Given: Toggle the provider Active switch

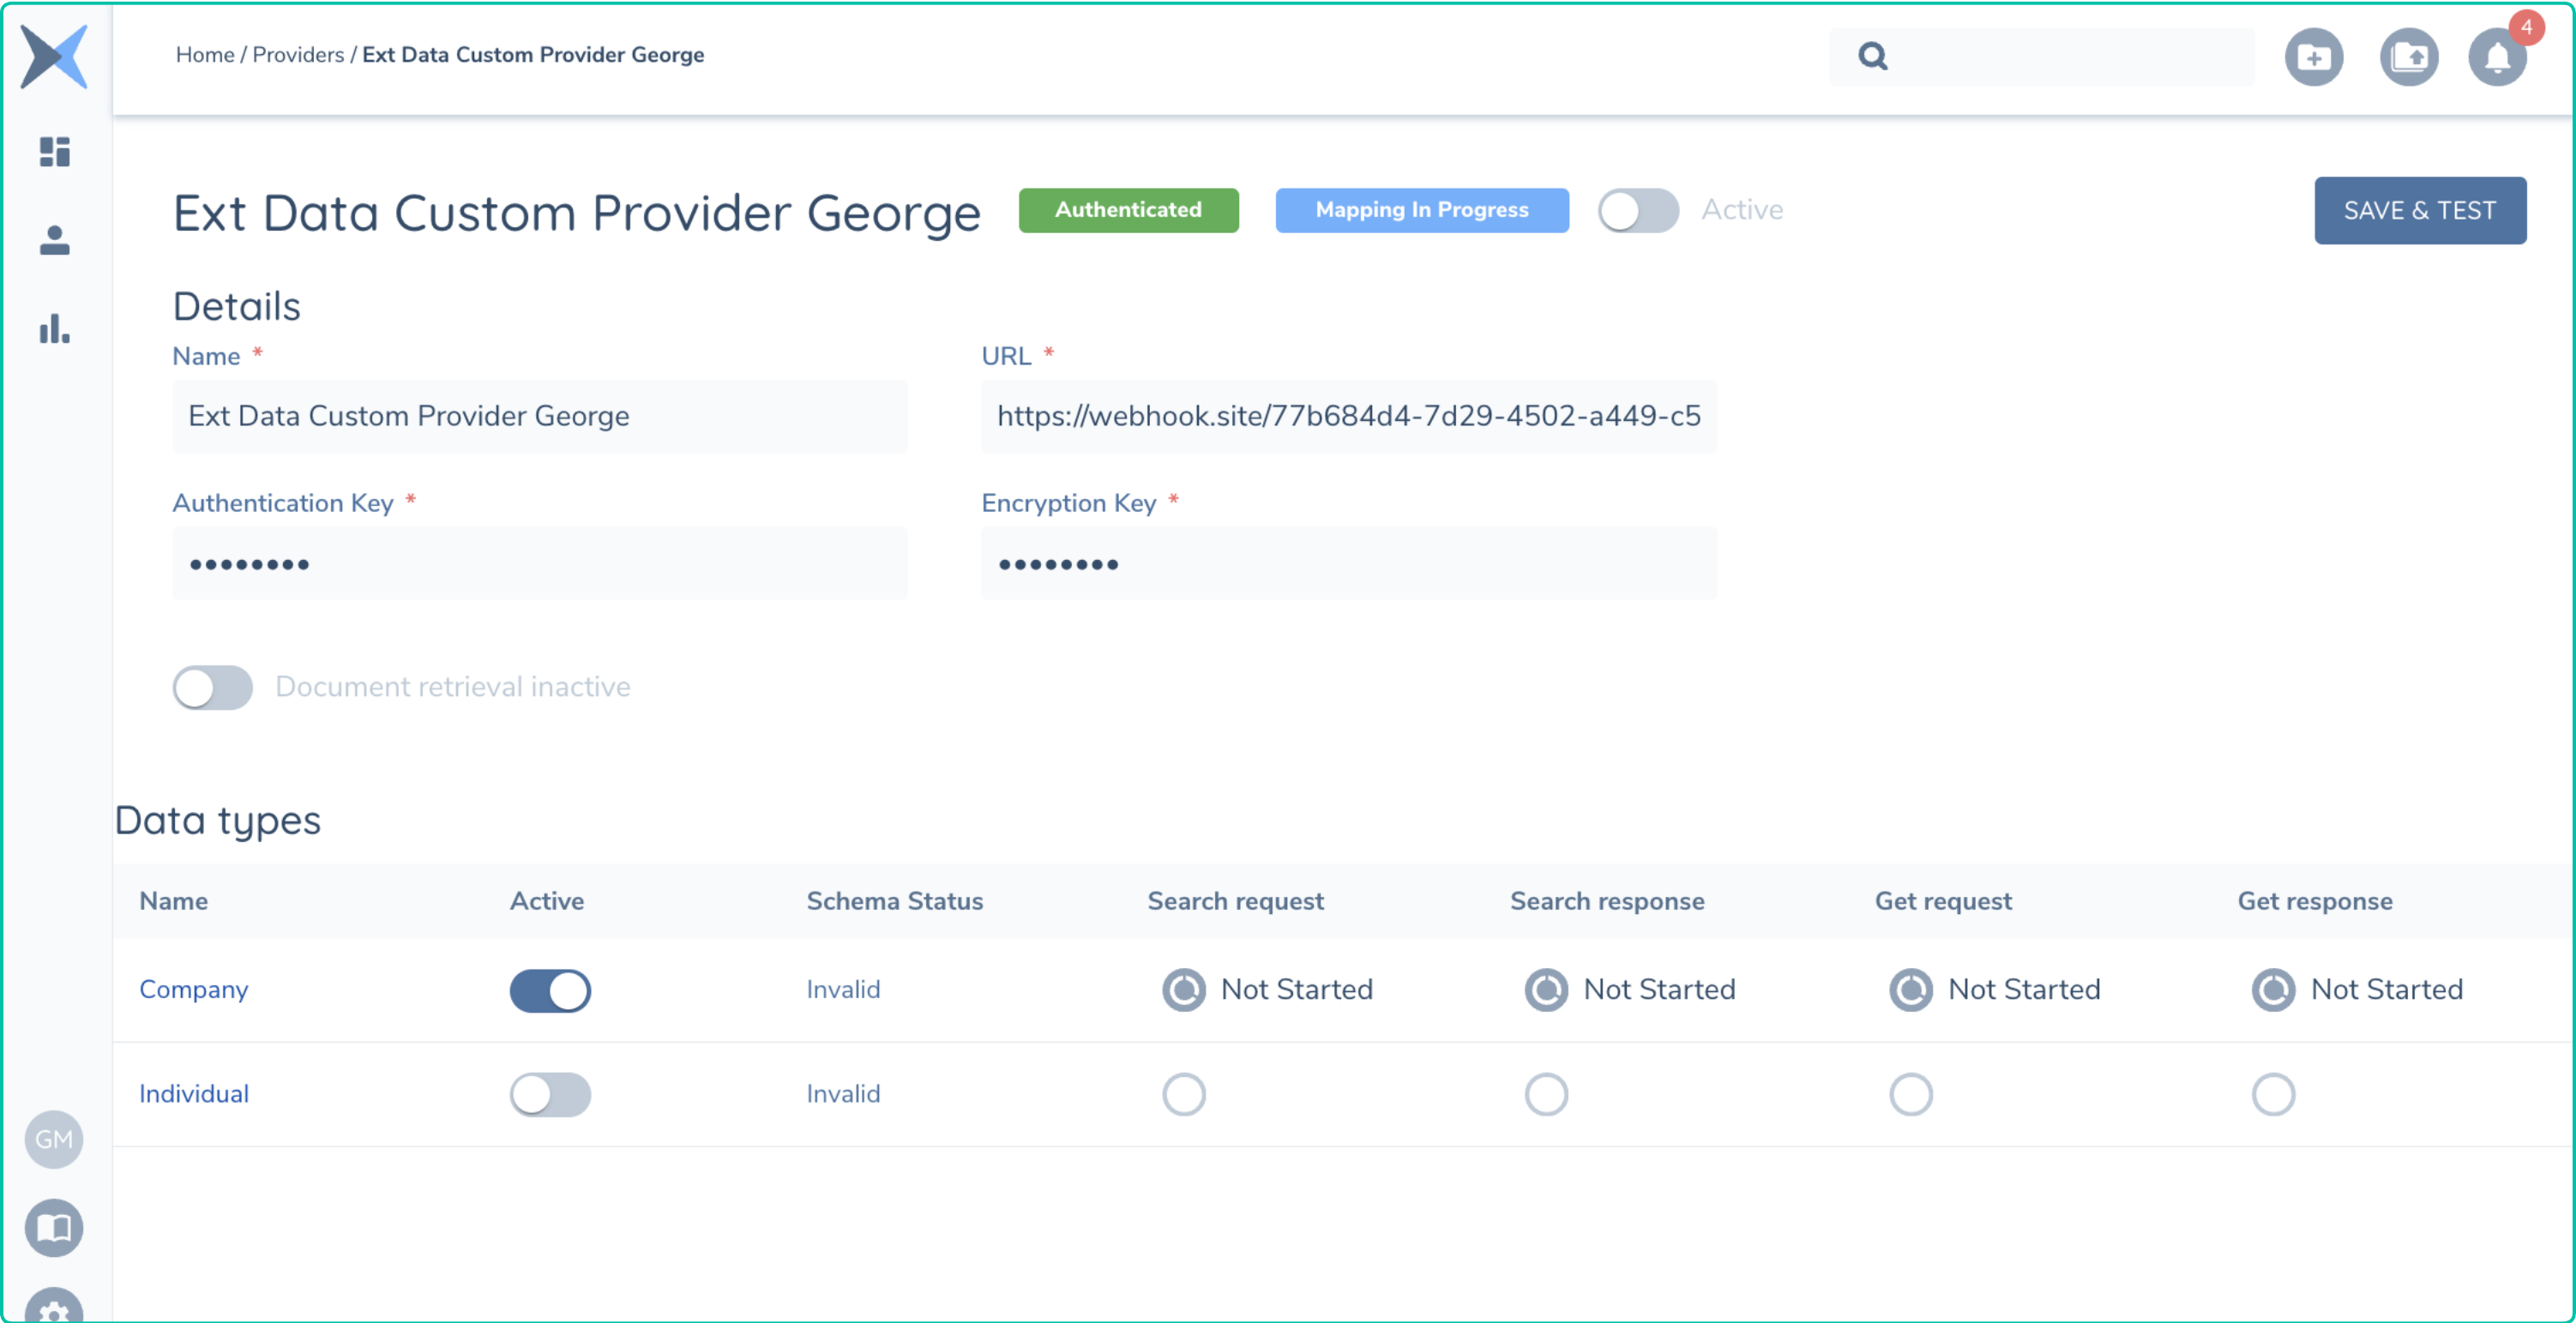Looking at the screenshot, I should 1637,210.
